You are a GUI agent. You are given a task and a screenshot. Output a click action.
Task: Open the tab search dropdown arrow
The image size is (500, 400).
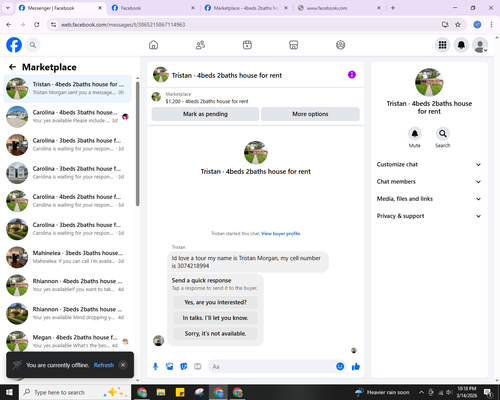(x=7, y=8)
